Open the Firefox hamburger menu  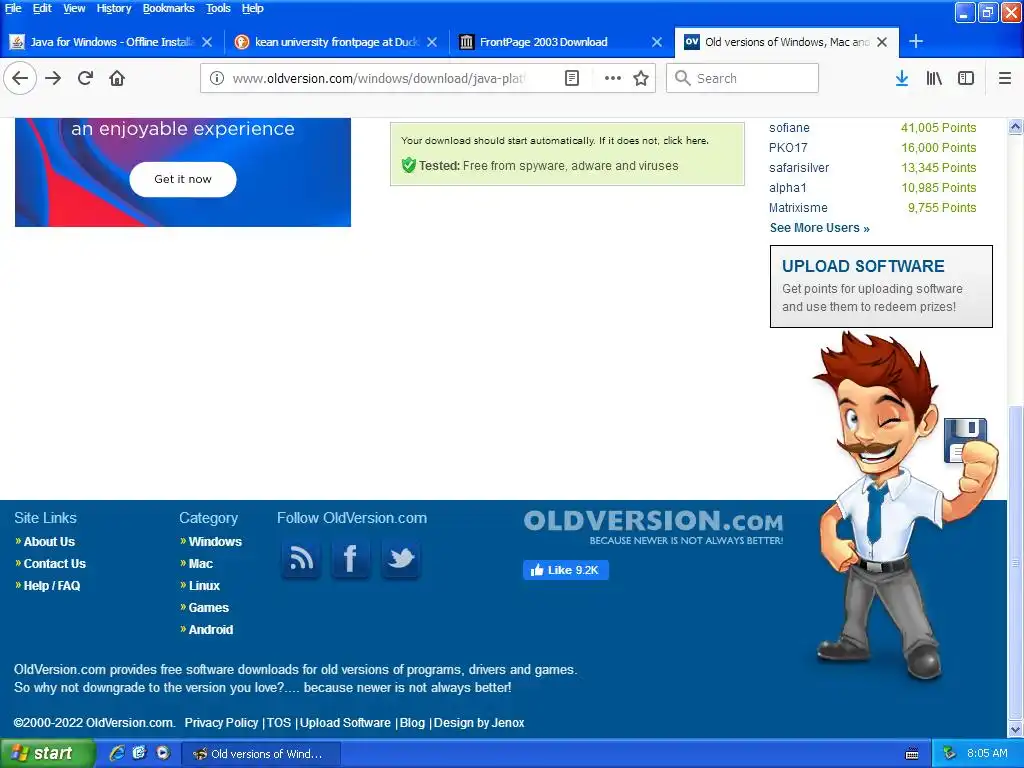tap(1005, 78)
